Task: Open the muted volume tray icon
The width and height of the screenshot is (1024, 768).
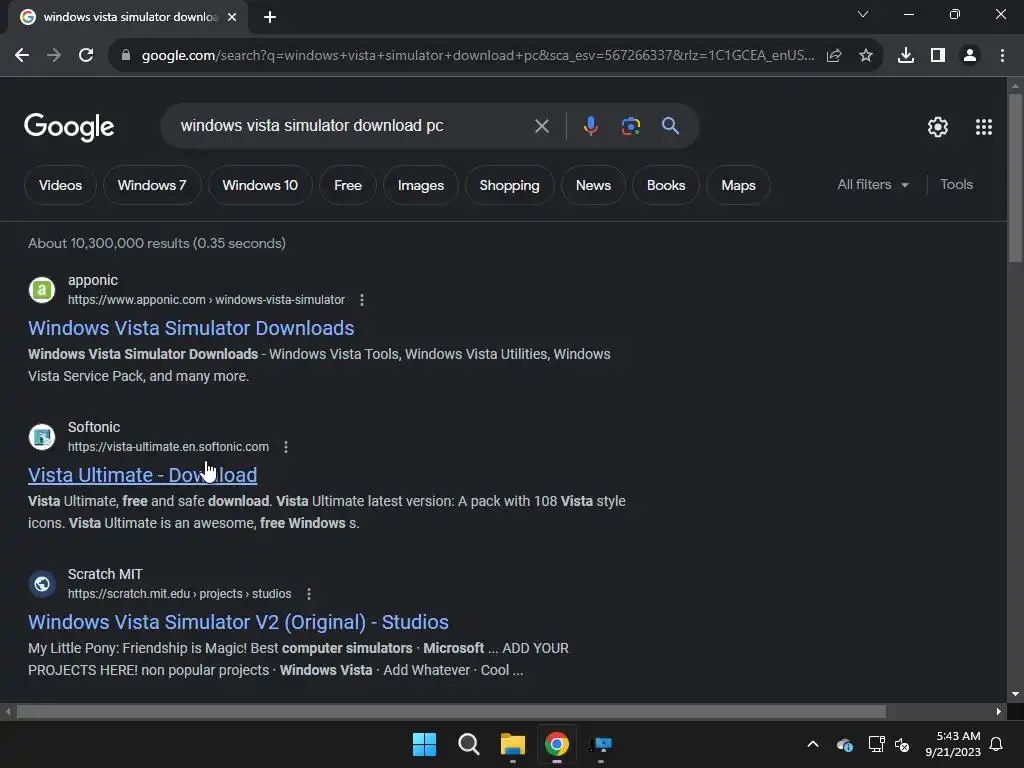Action: click(x=902, y=744)
